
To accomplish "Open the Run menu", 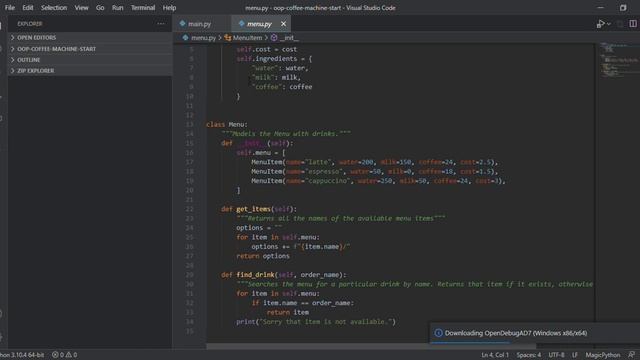I will click(118, 8).
